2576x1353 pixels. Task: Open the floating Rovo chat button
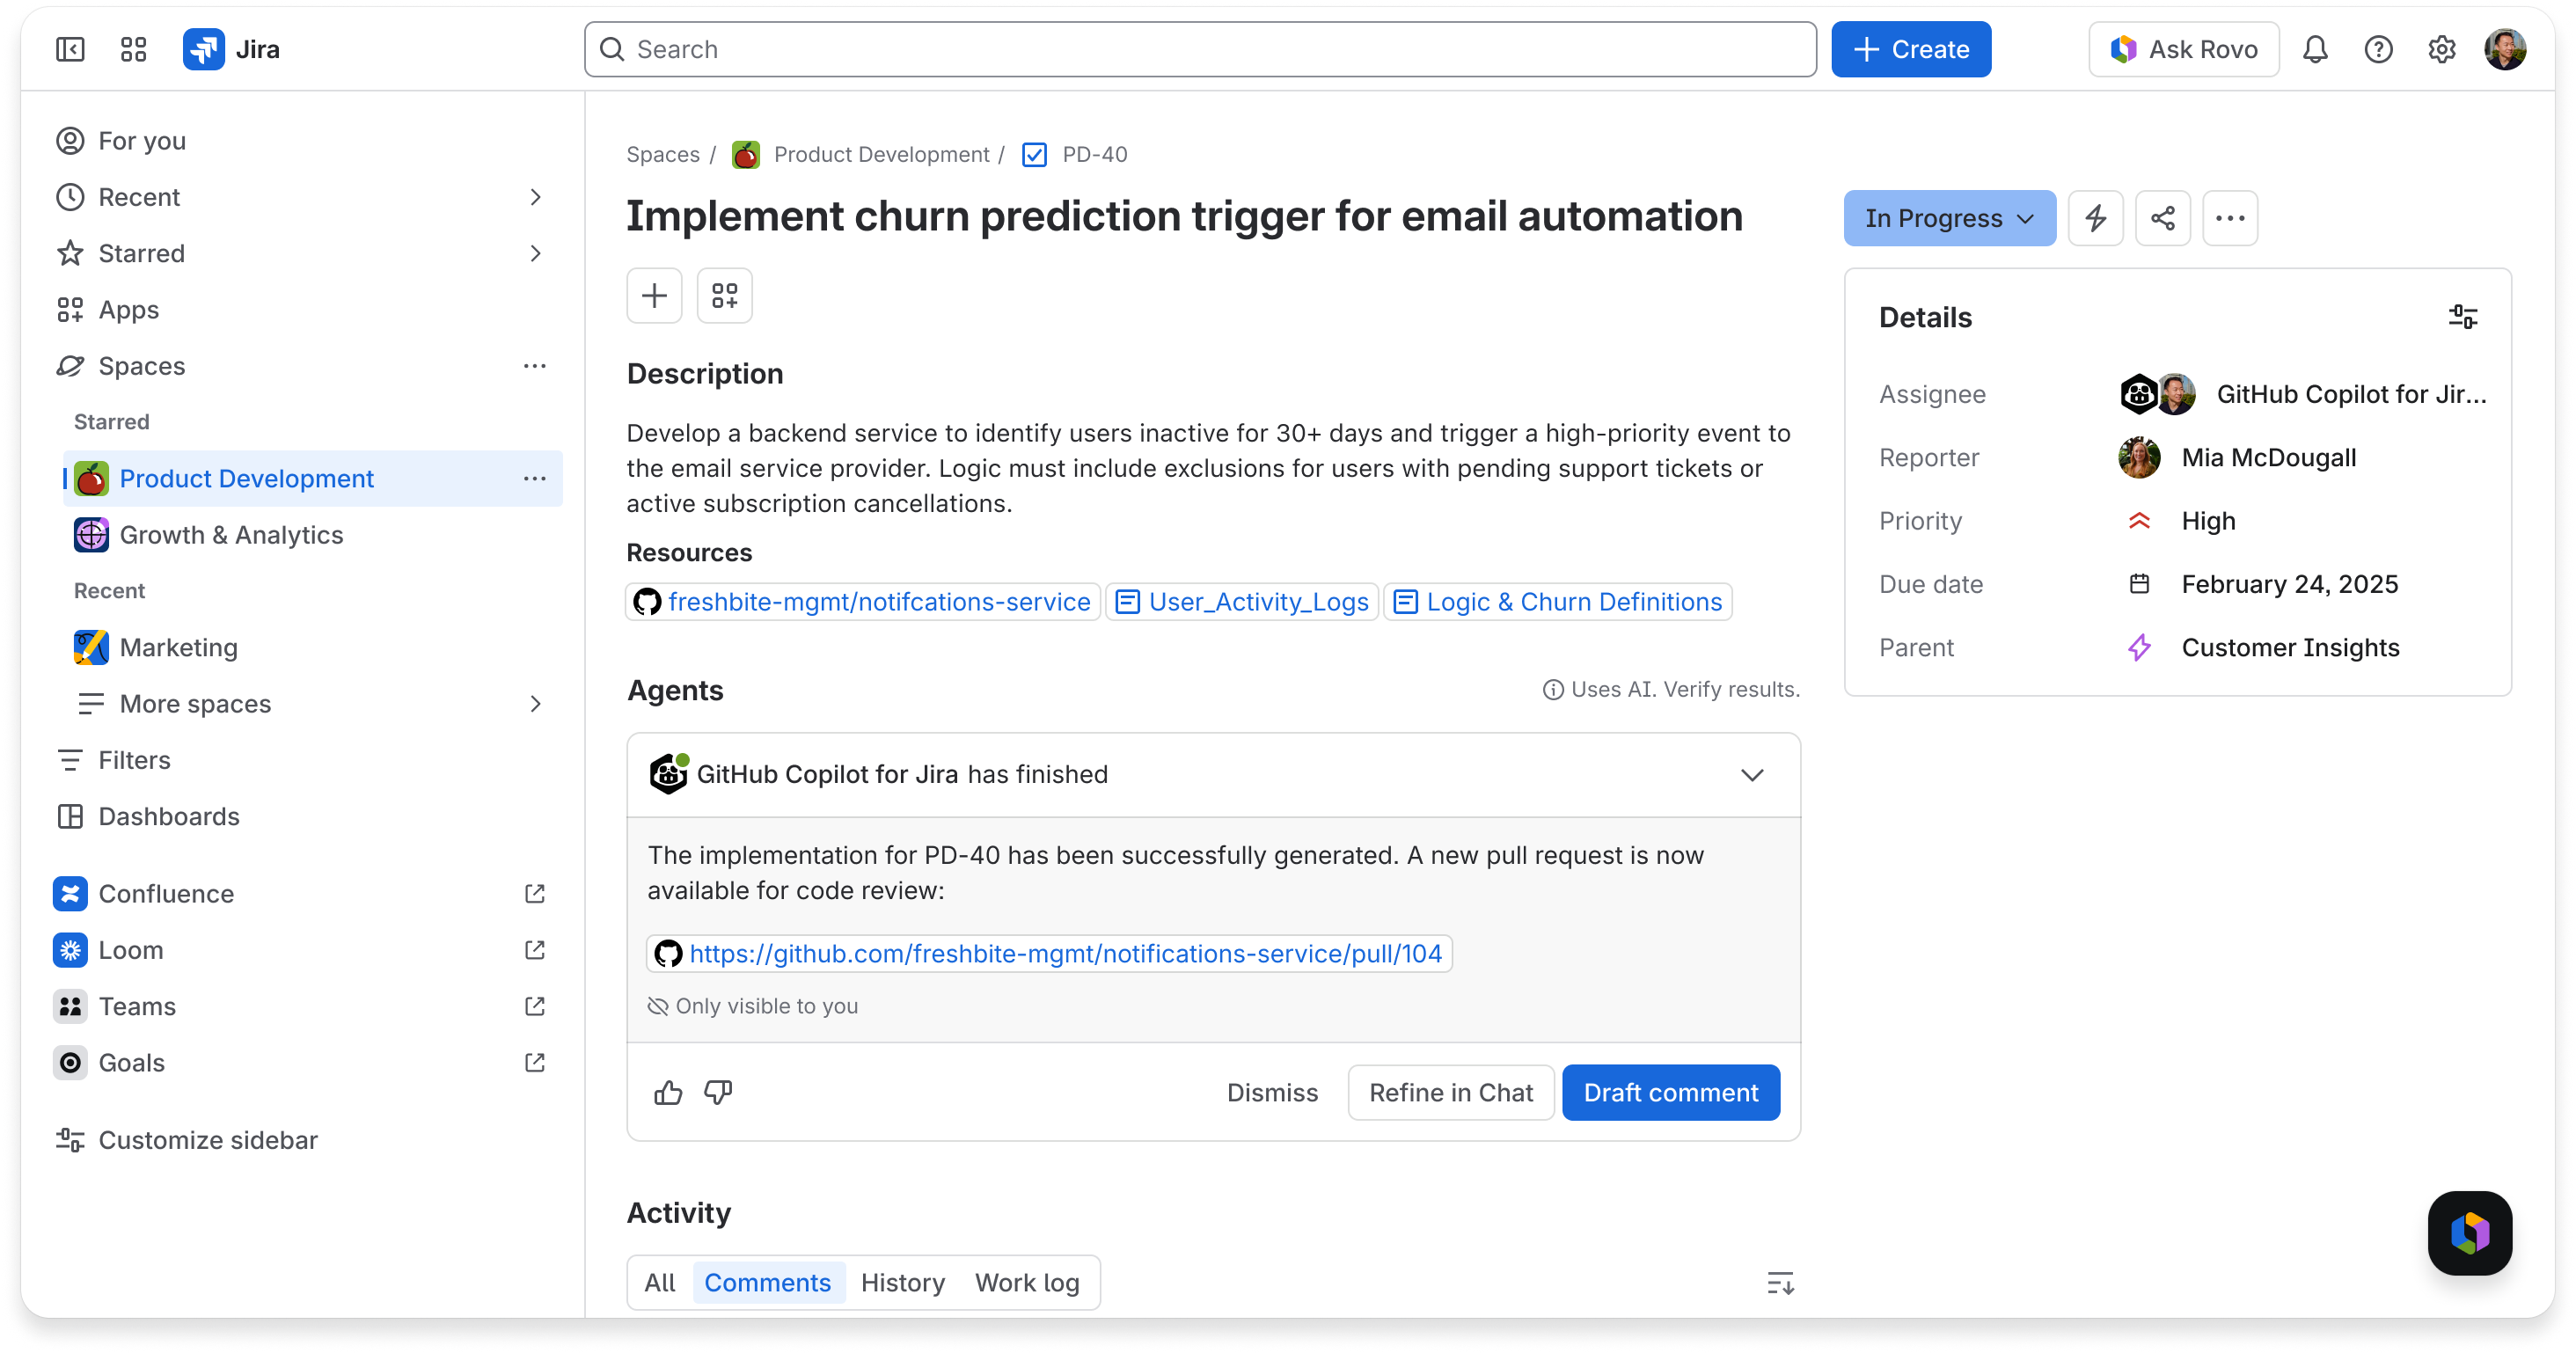pos(2469,1232)
